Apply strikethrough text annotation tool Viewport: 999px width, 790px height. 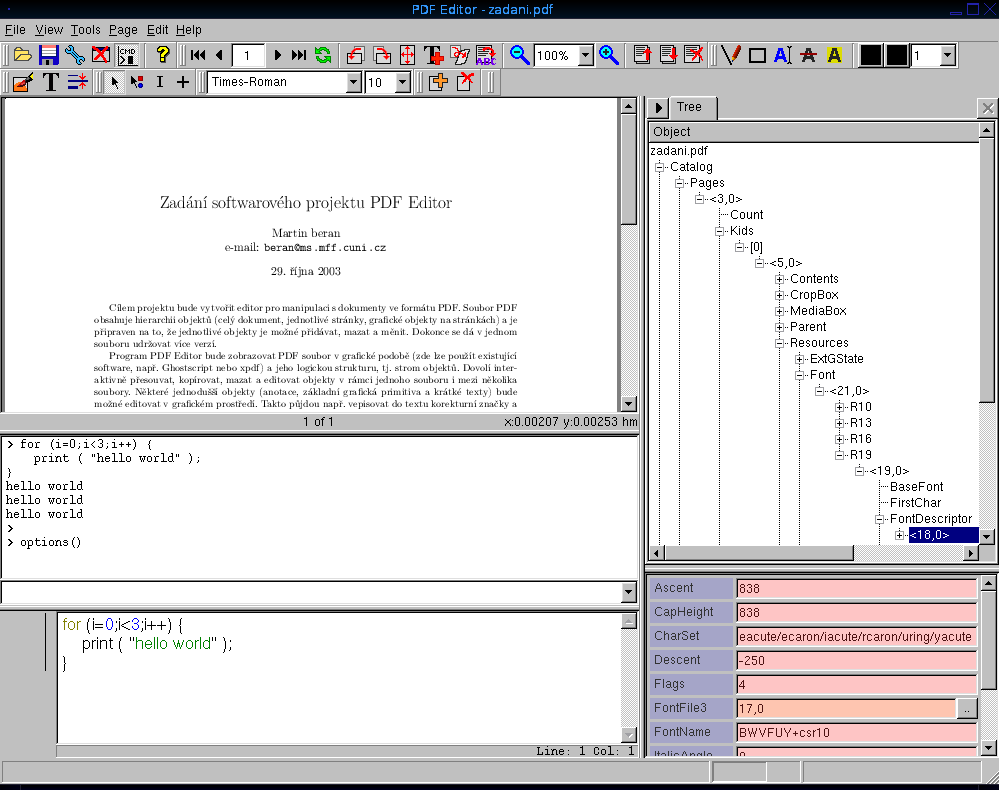pos(809,55)
